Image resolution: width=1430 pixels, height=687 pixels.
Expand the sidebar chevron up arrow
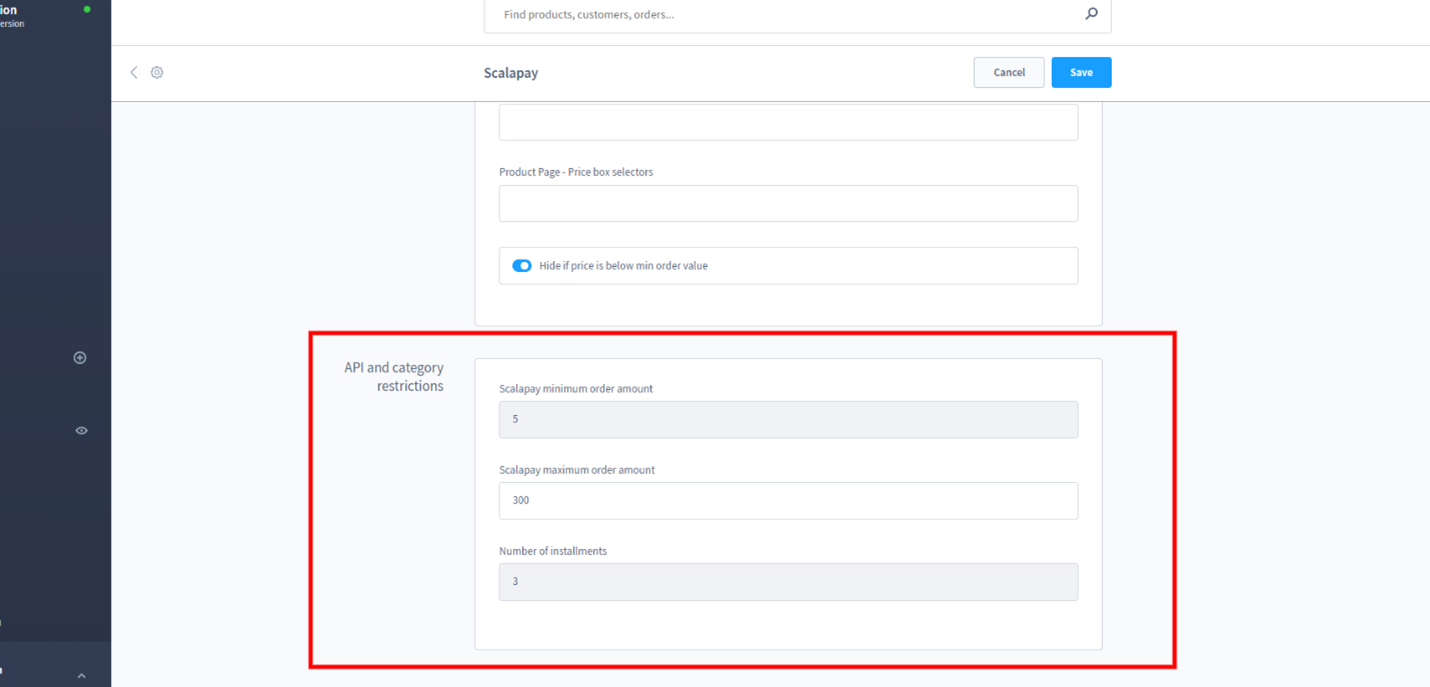81,676
